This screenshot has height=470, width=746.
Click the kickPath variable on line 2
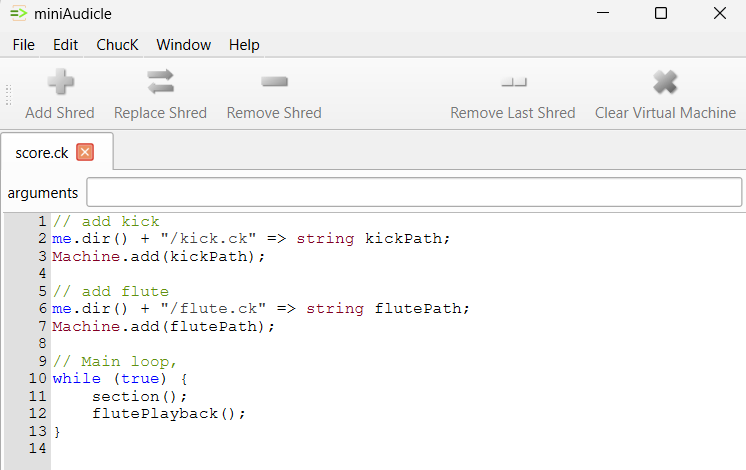[x=403, y=238]
